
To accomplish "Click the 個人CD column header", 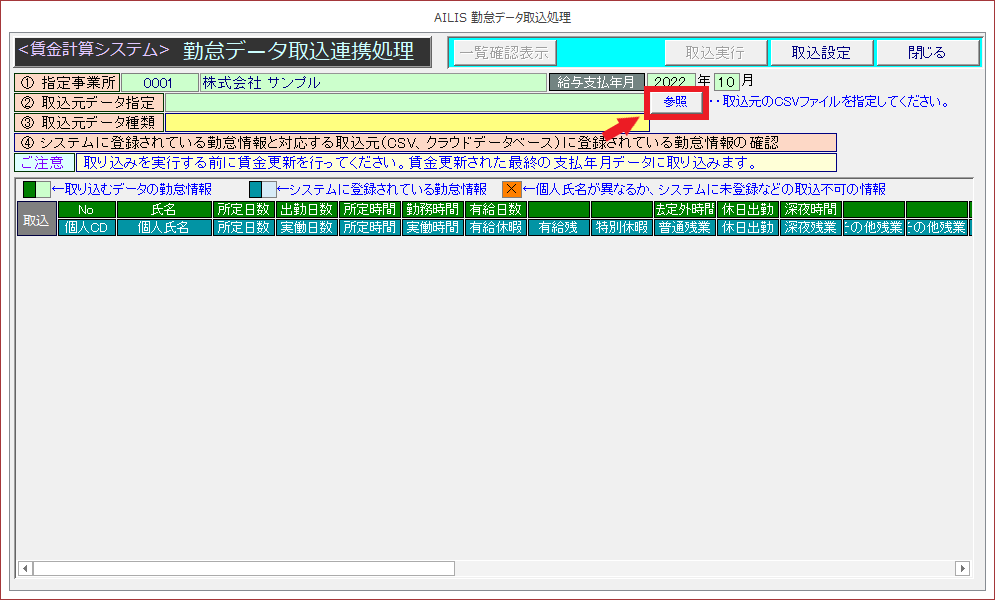I will point(86,228).
